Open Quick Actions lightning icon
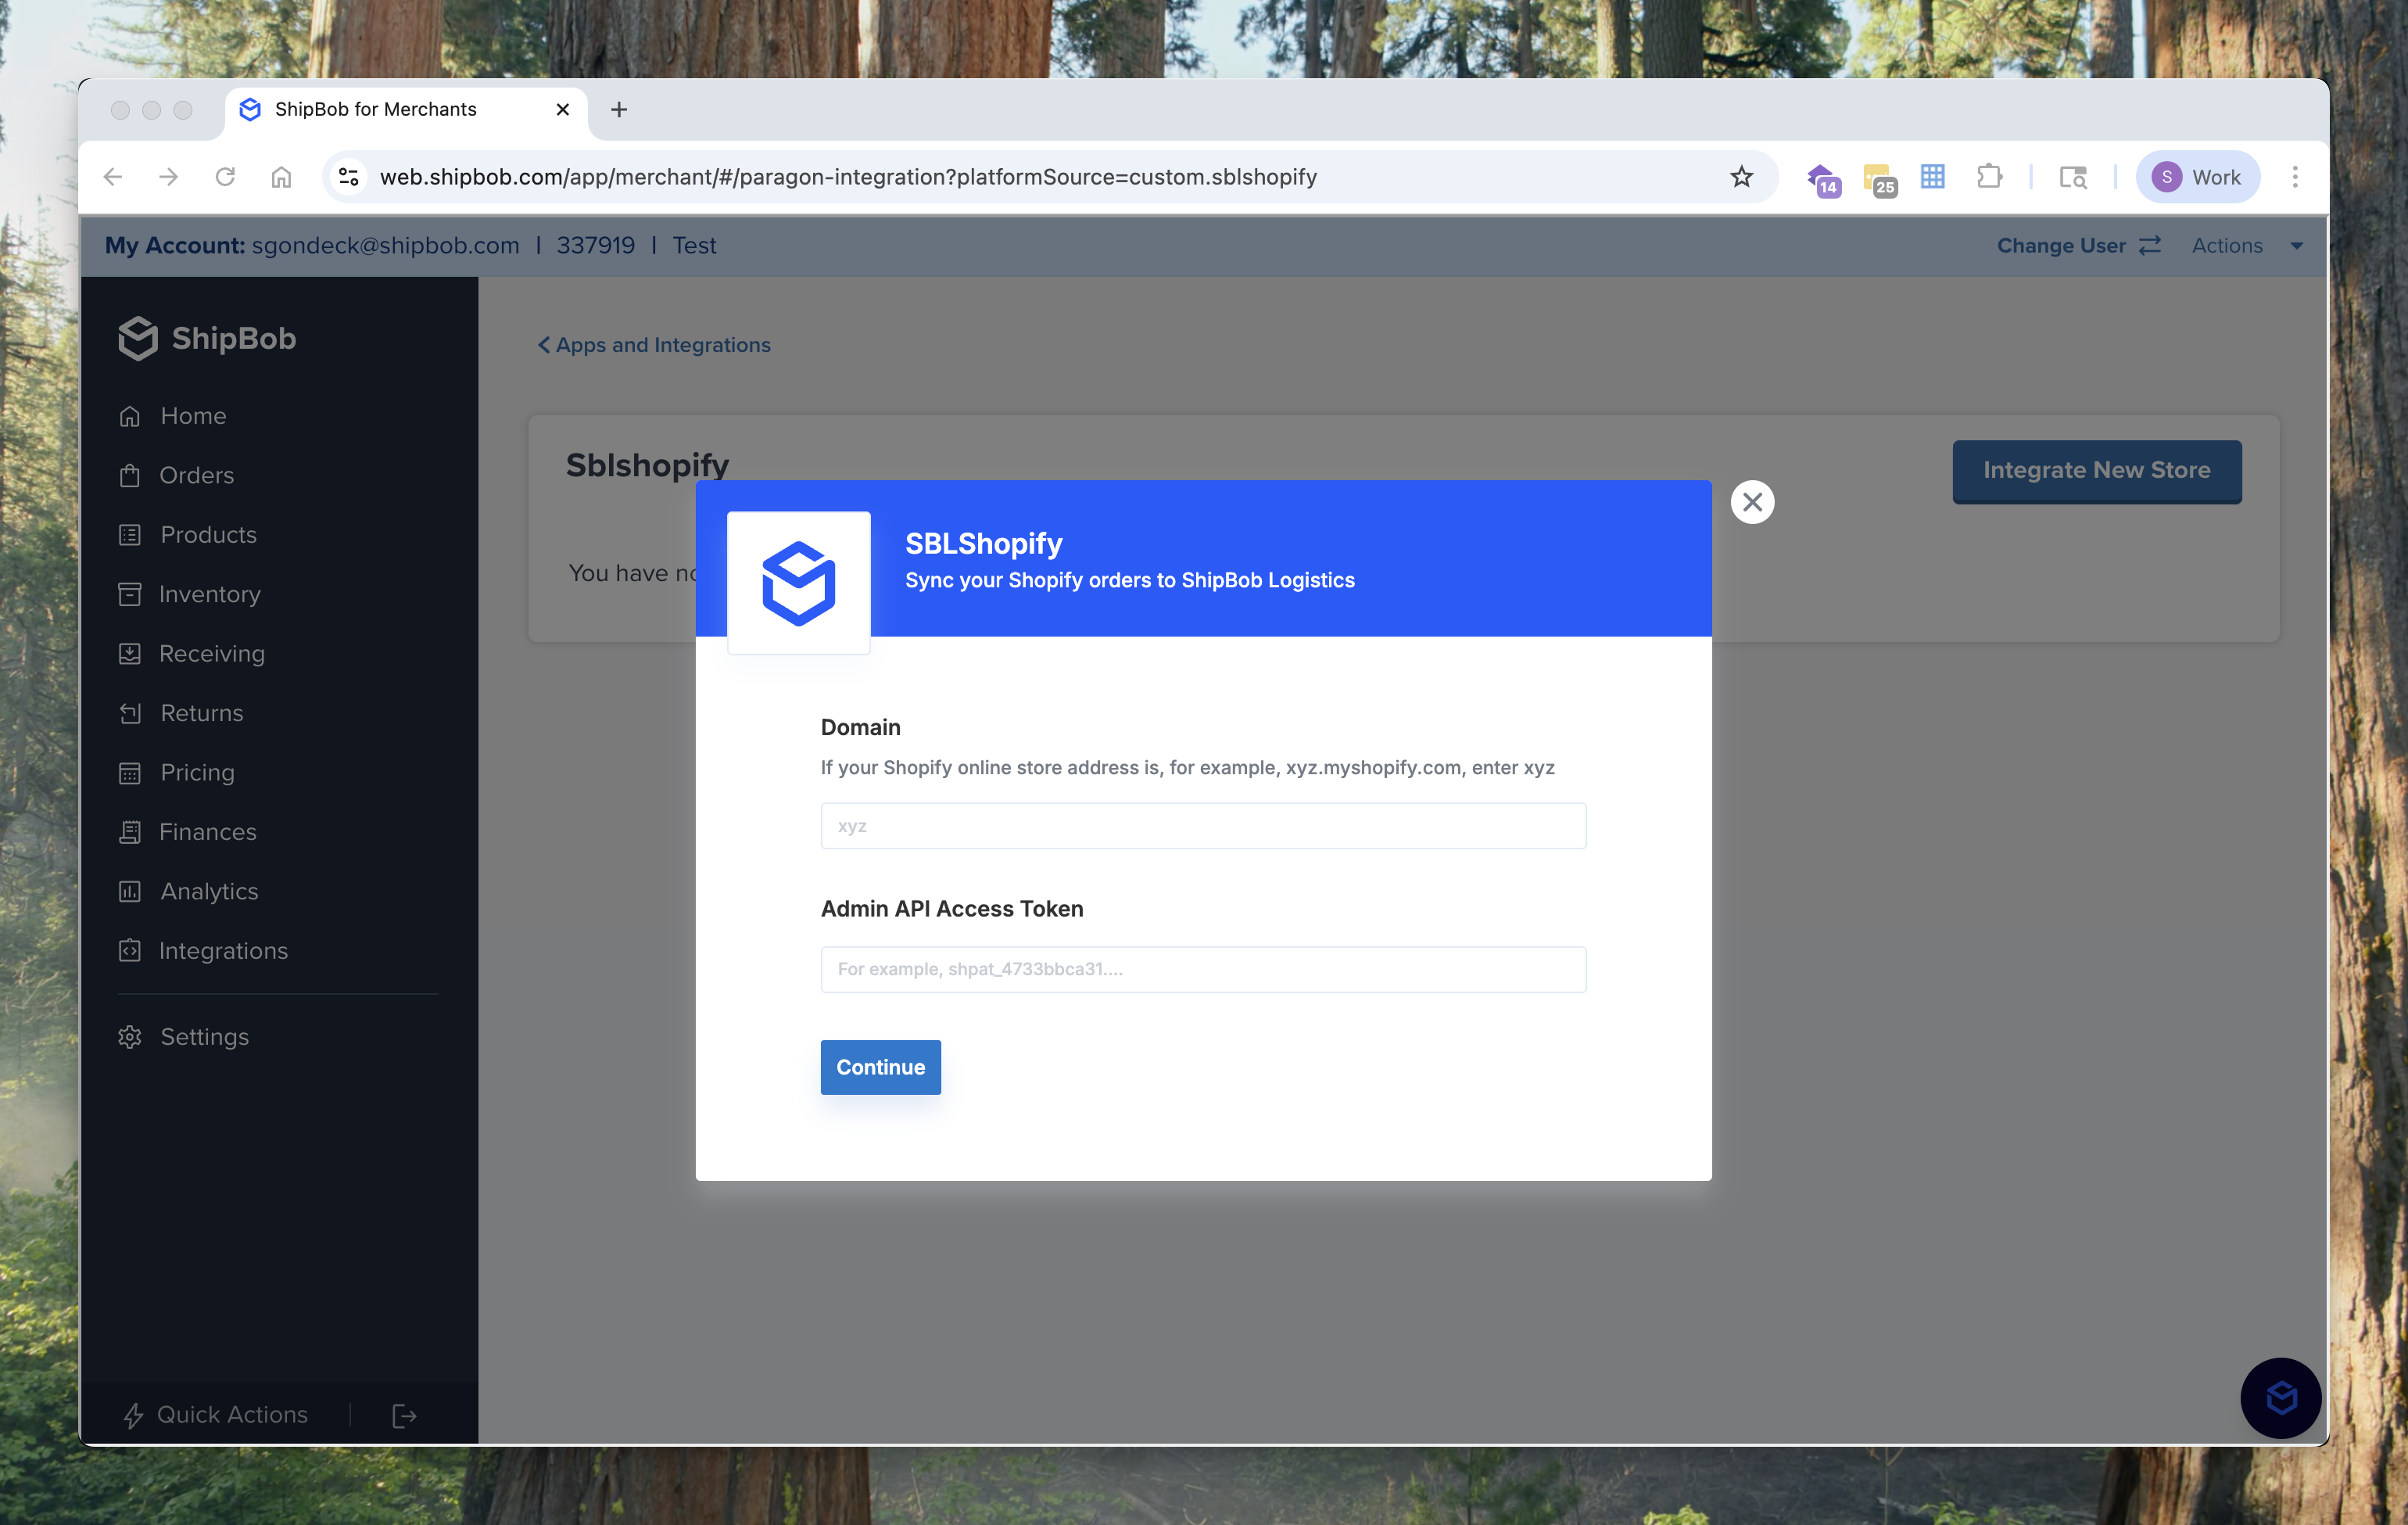The width and height of the screenshot is (2408, 1525). [x=133, y=1415]
